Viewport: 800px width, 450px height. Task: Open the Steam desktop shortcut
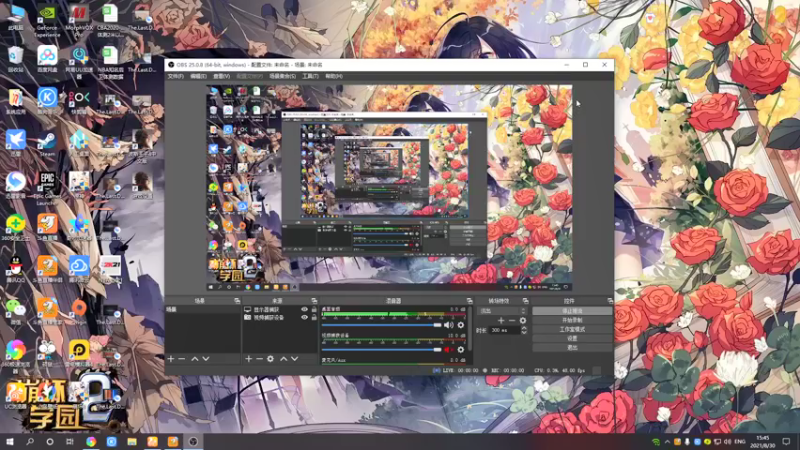coord(47,144)
